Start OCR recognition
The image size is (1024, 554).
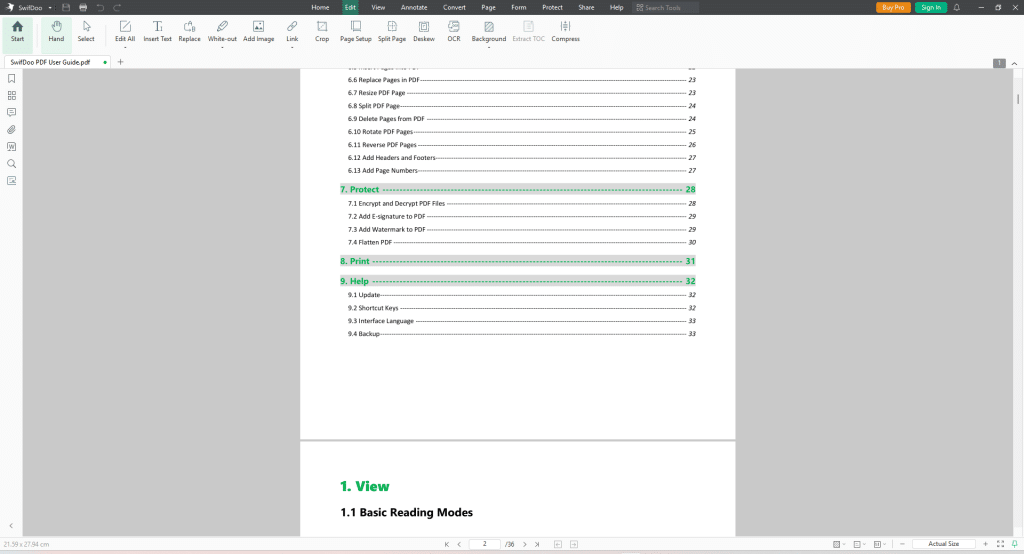tap(454, 31)
